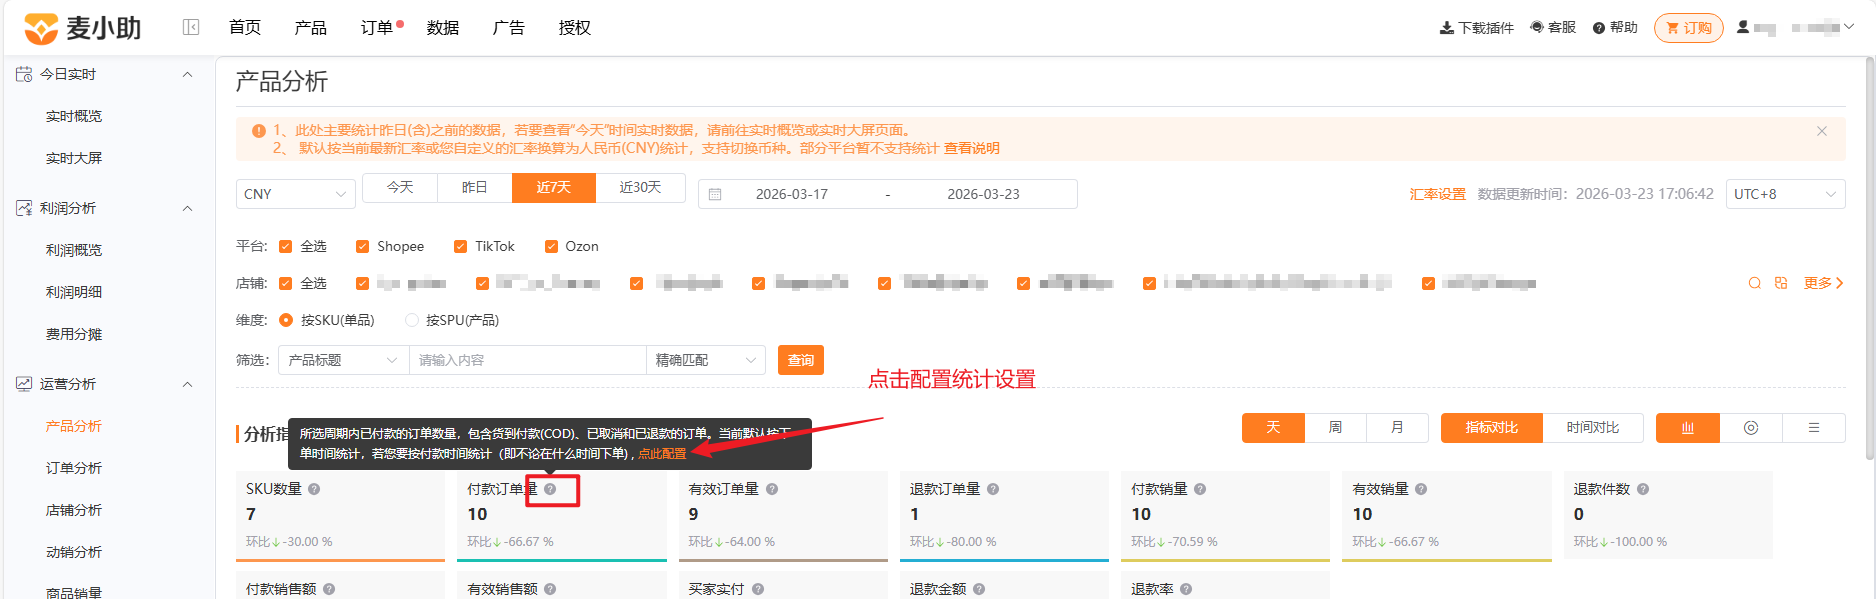This screenshot has width=1876, height=599.
Task: Open 订单分析 in the sidebar
Action: [74, 468]
